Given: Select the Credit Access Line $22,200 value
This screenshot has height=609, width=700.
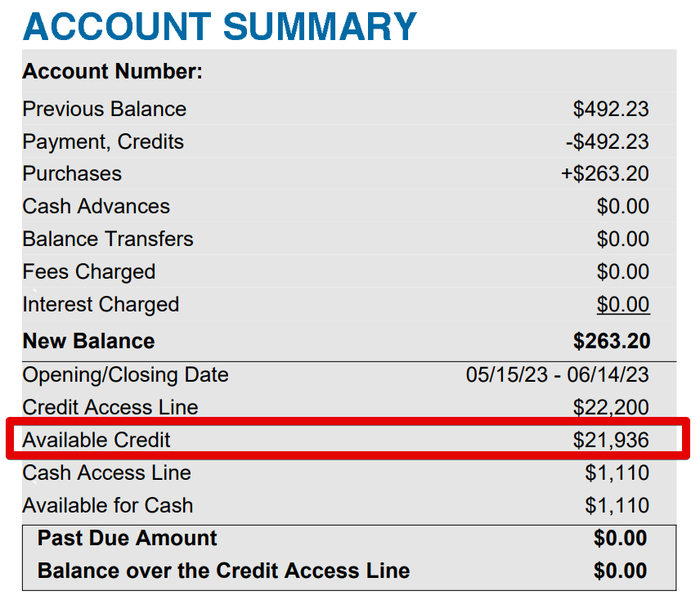Looking at the screenshot, I should coord(611,408).
